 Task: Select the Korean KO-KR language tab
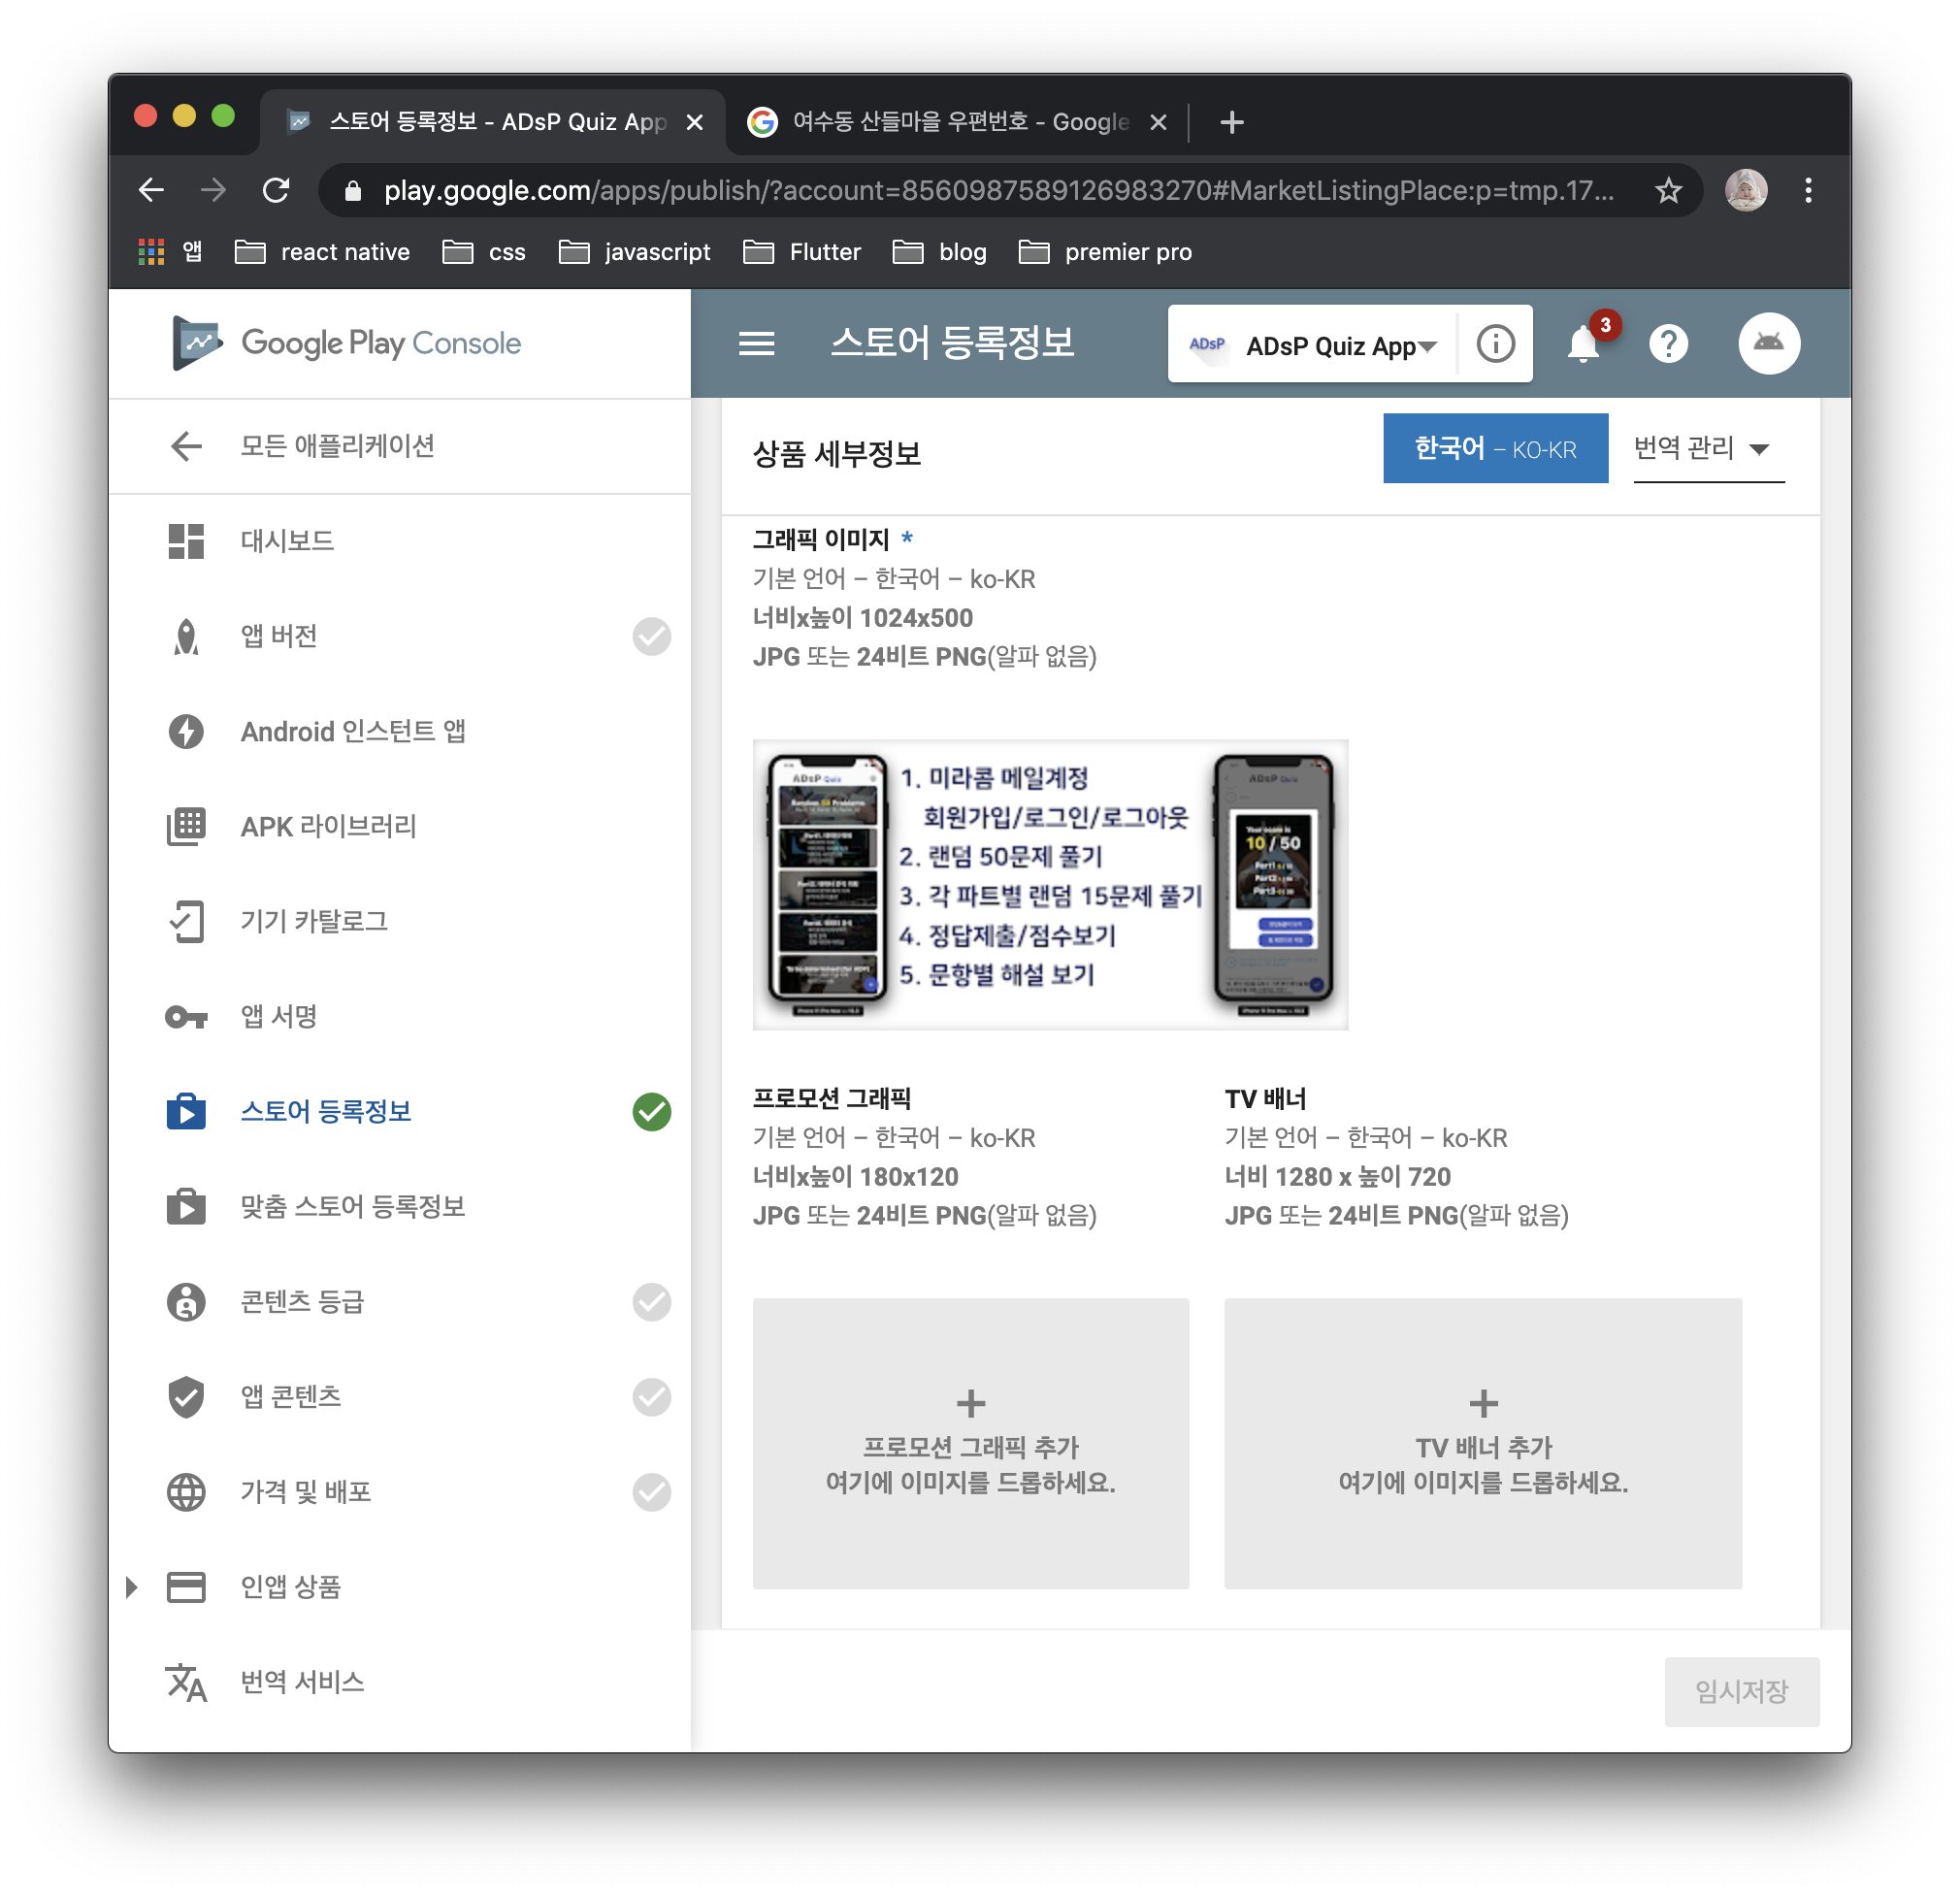tap(1494, 448)
